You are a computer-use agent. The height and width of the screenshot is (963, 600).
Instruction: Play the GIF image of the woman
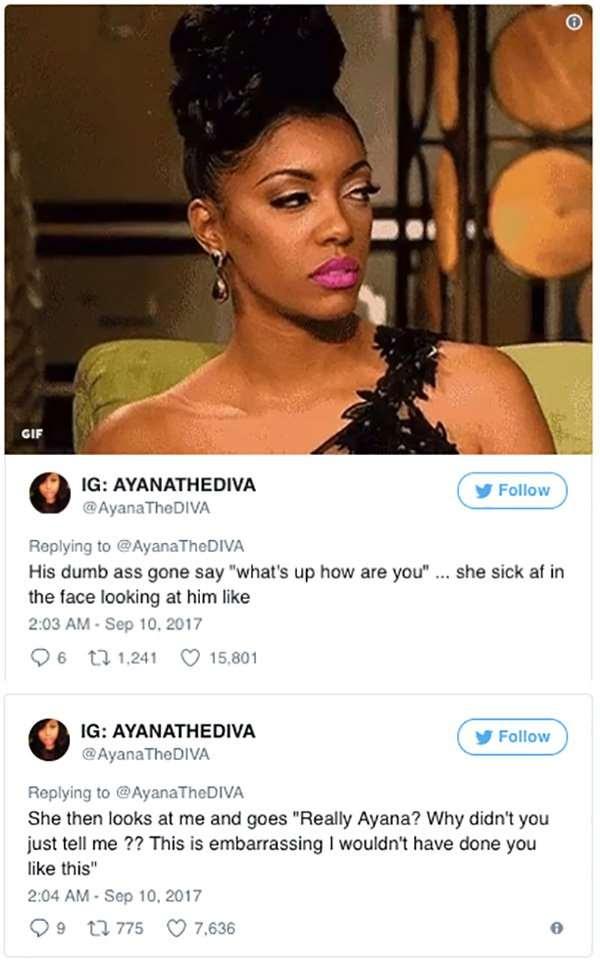tap(298, 230)
